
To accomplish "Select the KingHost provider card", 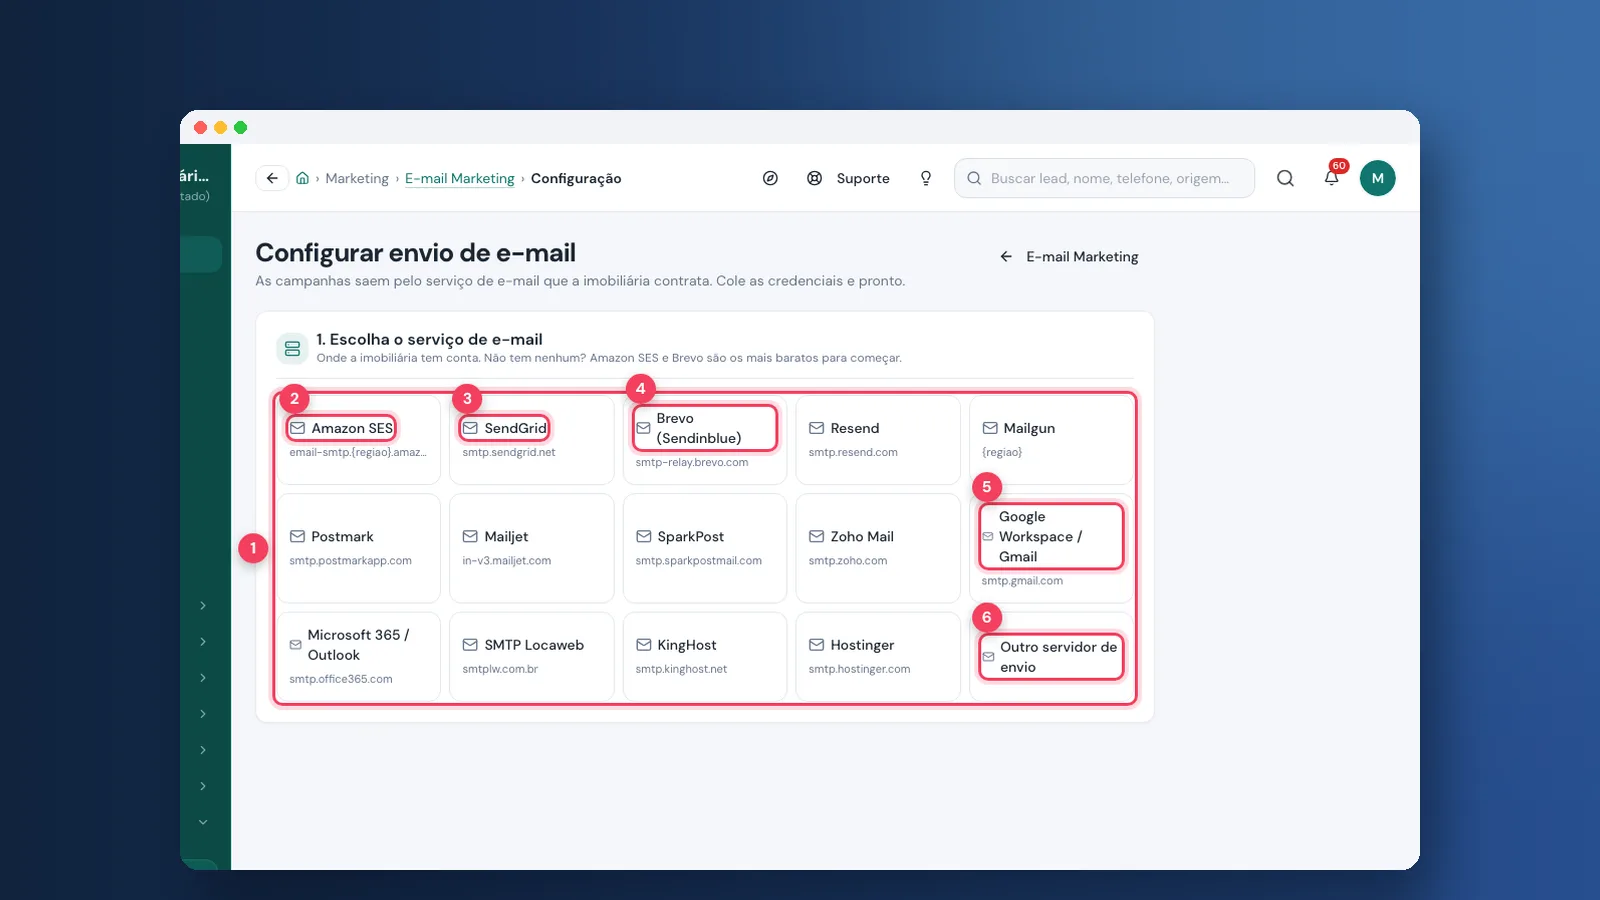I will pyautogui.click(x=704, y=657).
